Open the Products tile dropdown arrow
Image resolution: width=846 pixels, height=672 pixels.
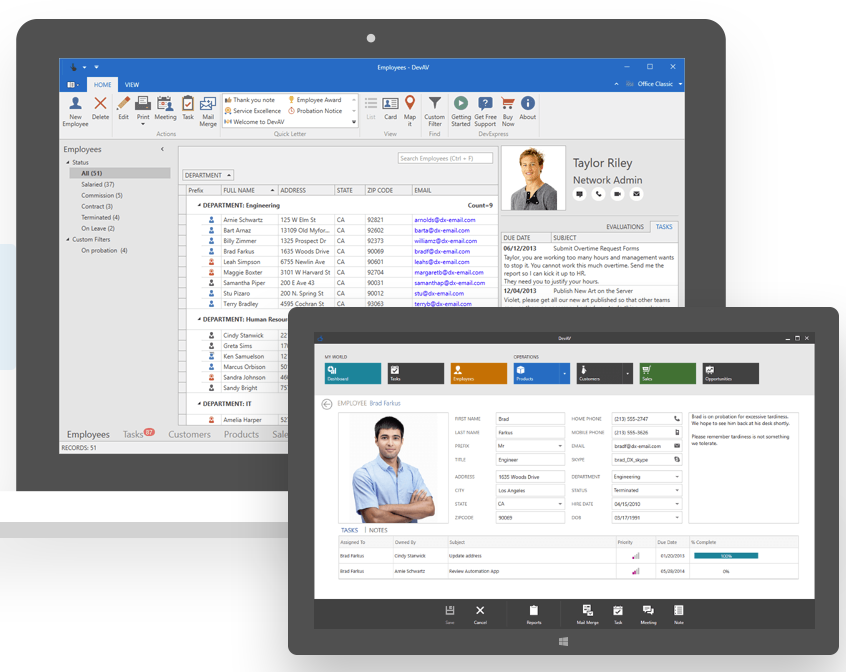click(x=564, y=373)
